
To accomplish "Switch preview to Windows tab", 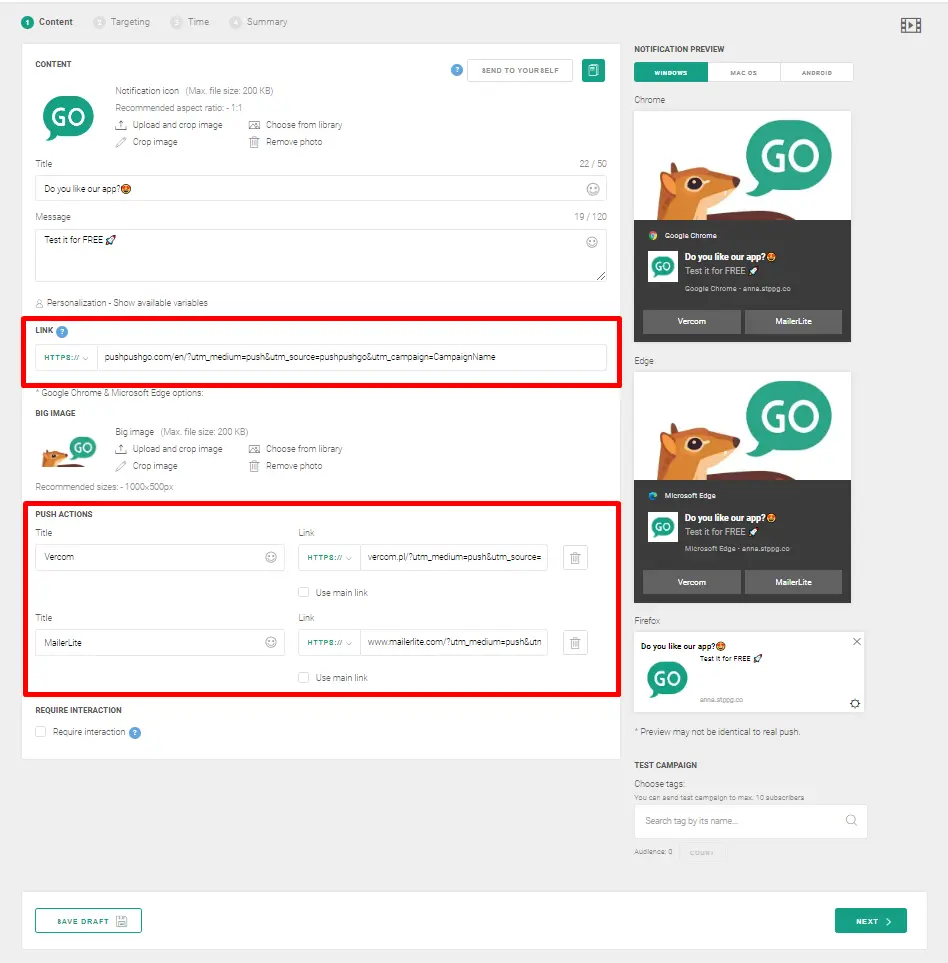I will pos(670,72).
